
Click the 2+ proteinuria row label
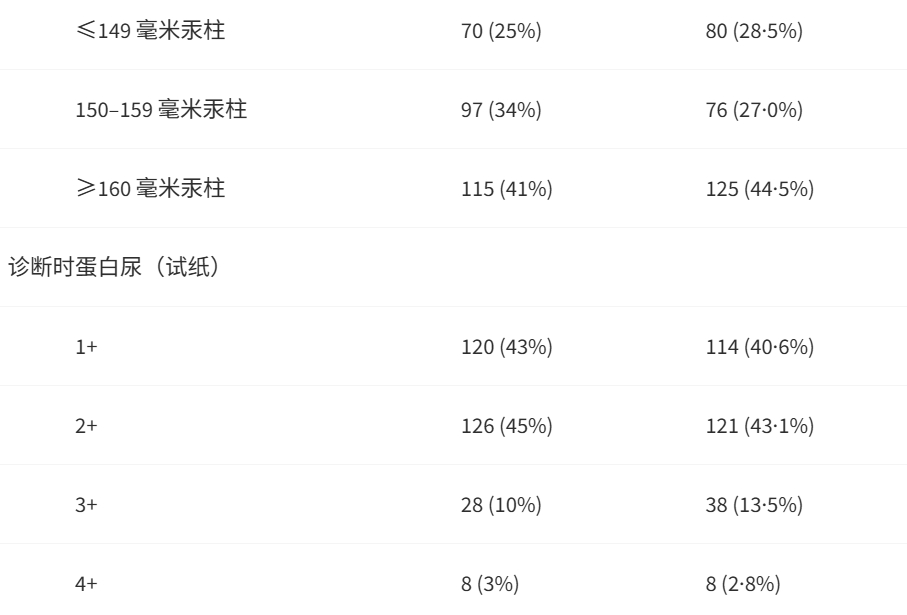tap(86, 426)
